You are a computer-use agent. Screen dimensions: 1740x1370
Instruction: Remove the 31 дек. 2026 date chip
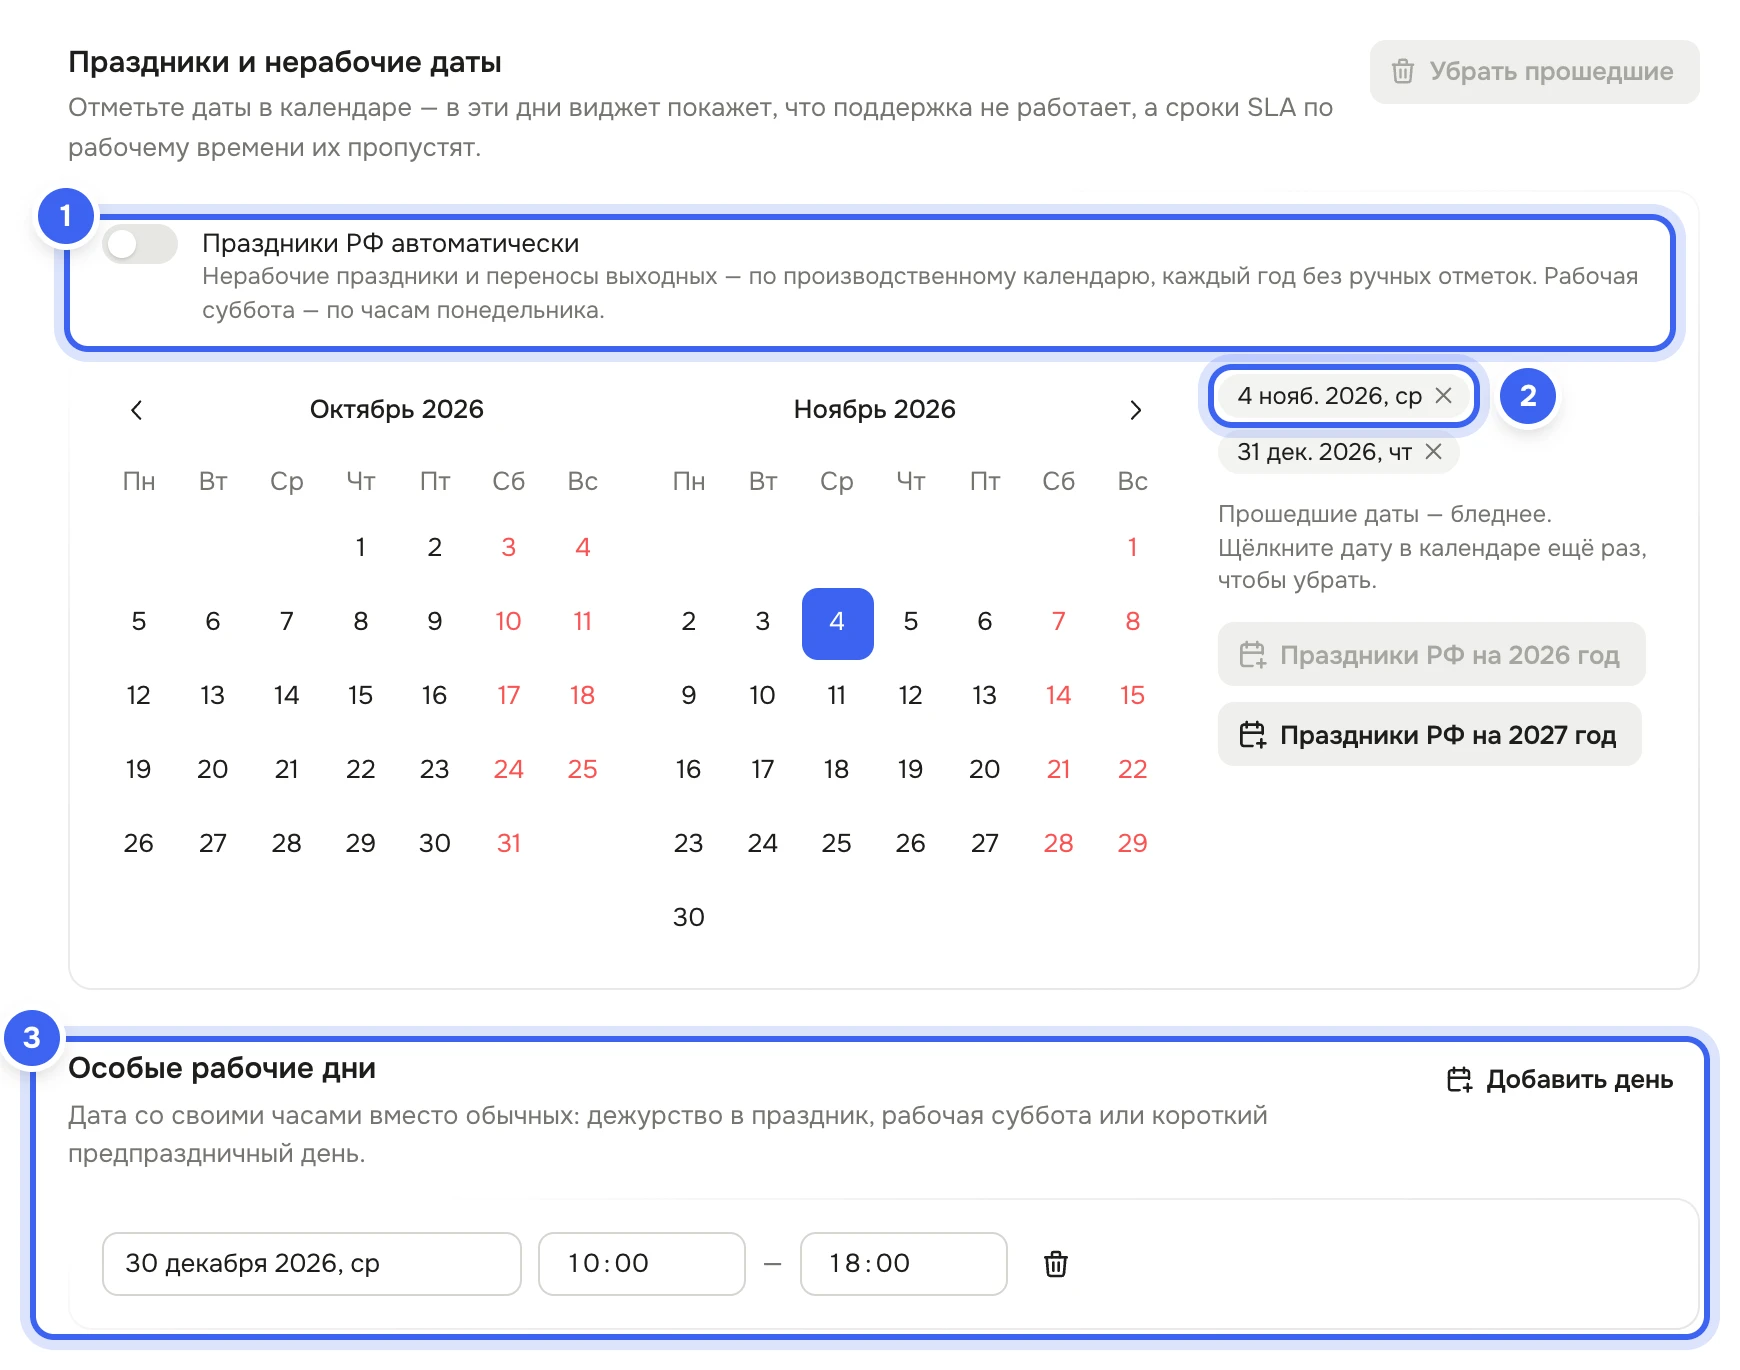(1433, 452)
